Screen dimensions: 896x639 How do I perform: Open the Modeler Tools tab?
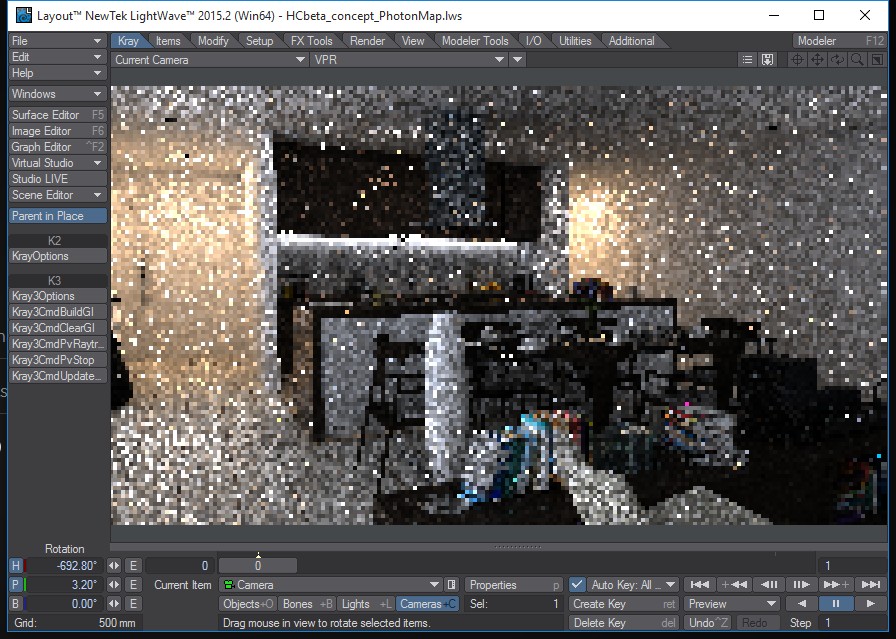point(475,41)
